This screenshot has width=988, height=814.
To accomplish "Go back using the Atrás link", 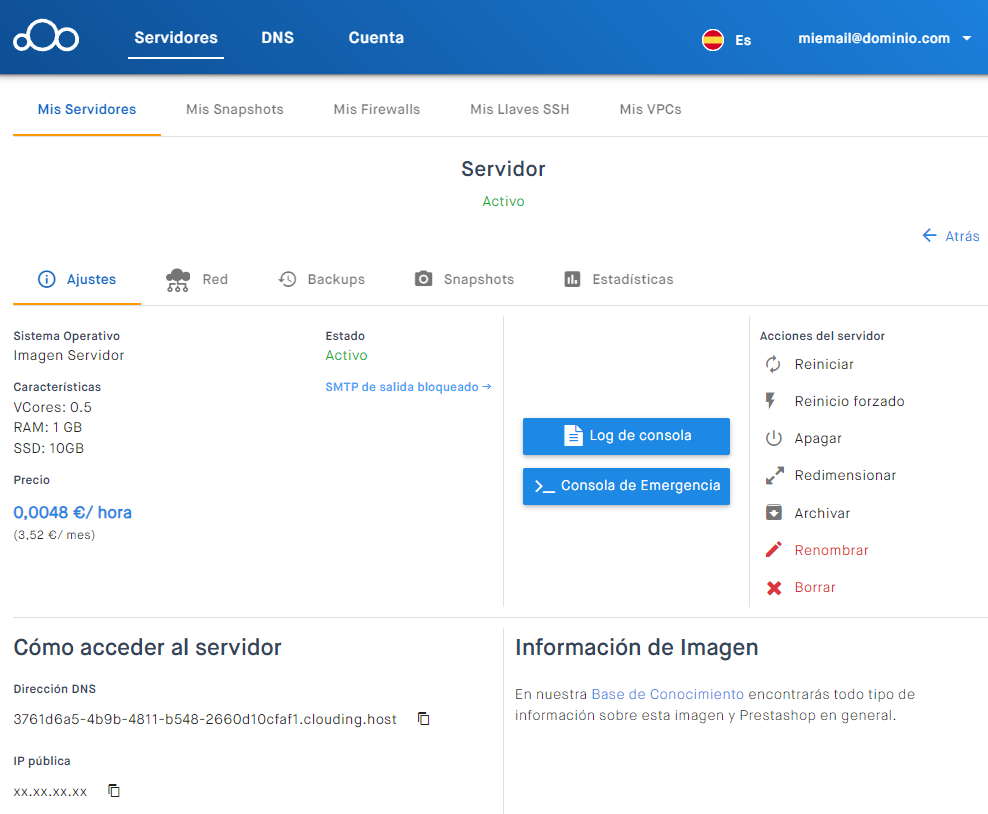I will [950, 236].
